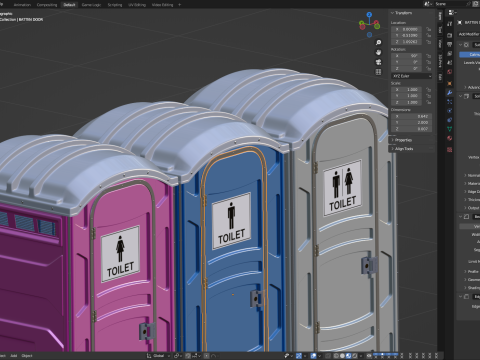The height and width of the screenshot is (360, 480).
Task: Open the Object menu in viewport header
Action: click(x=27, y=356)
